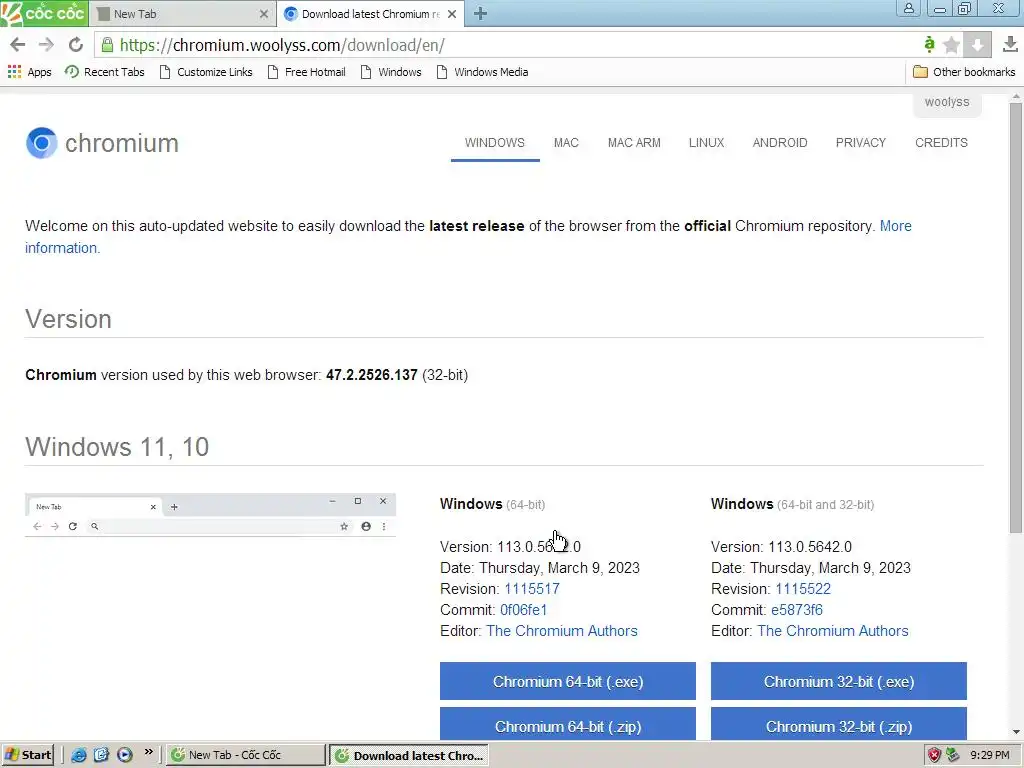Screen dimensions: 1024x768
Task: Open 32-bit editor The Chromium Authors link
Action: tap(833, 631)
